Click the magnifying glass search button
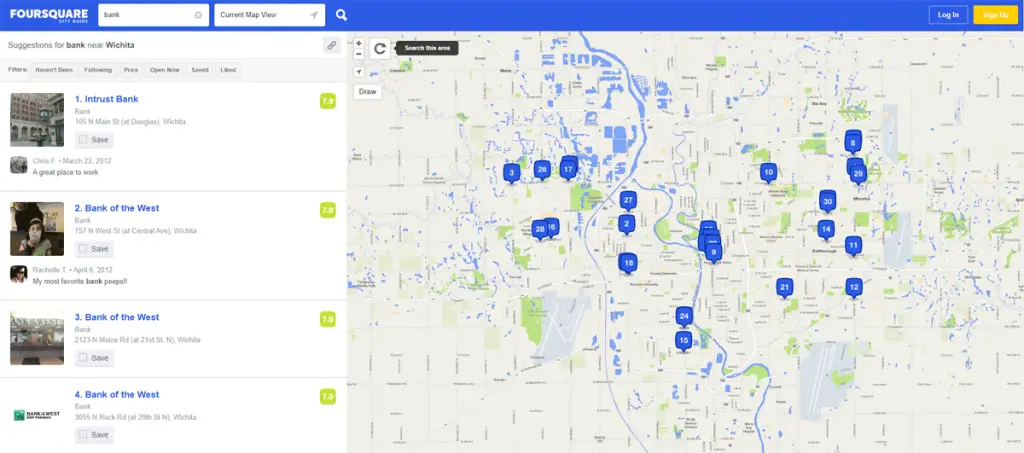 (341, 15)
